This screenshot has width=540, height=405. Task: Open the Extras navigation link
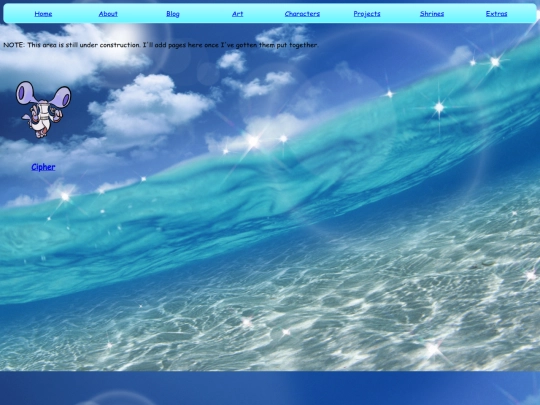click(x=496, y=14)
